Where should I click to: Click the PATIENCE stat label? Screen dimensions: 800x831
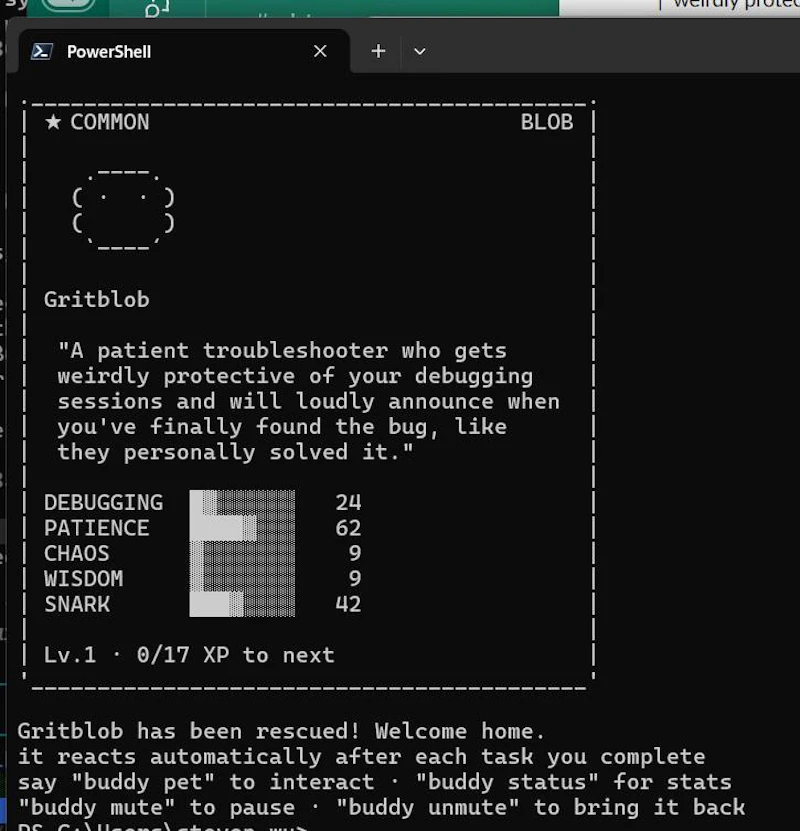pyautogui.click(x=96, y=528)
